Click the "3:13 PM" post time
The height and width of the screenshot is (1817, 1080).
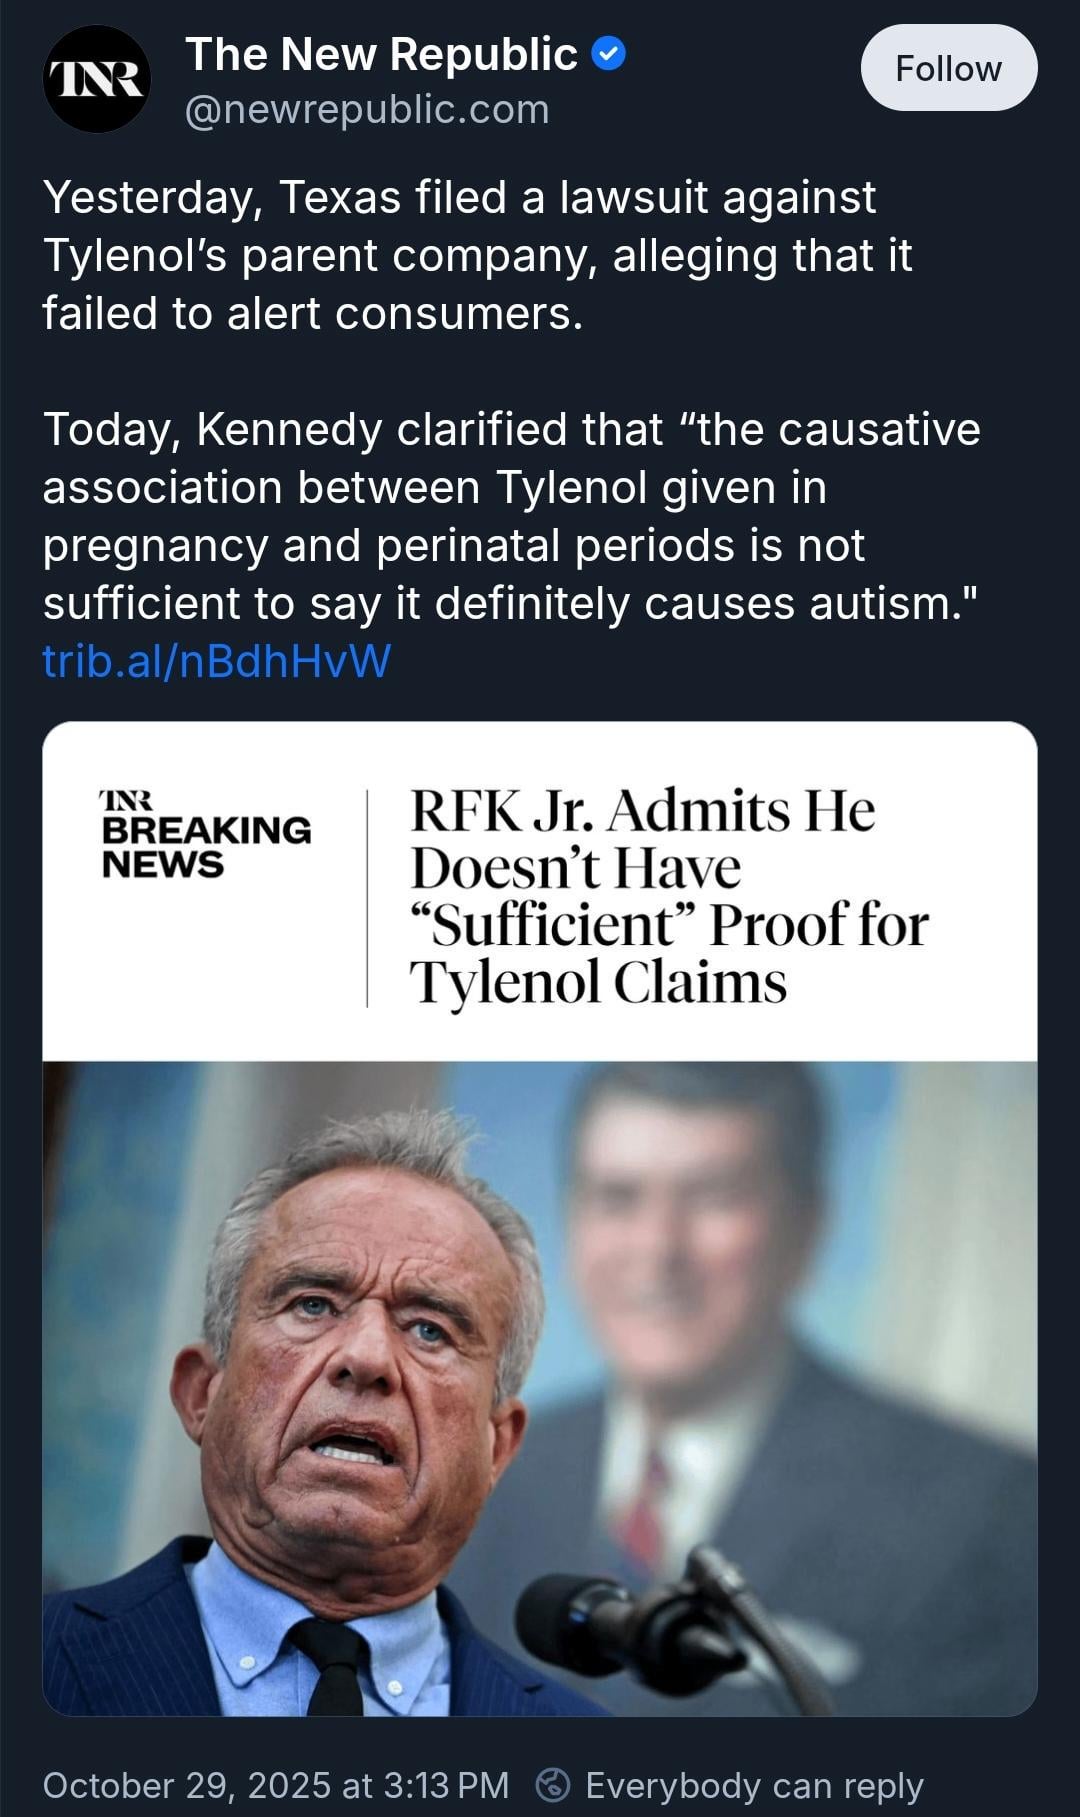[446, 1785]
